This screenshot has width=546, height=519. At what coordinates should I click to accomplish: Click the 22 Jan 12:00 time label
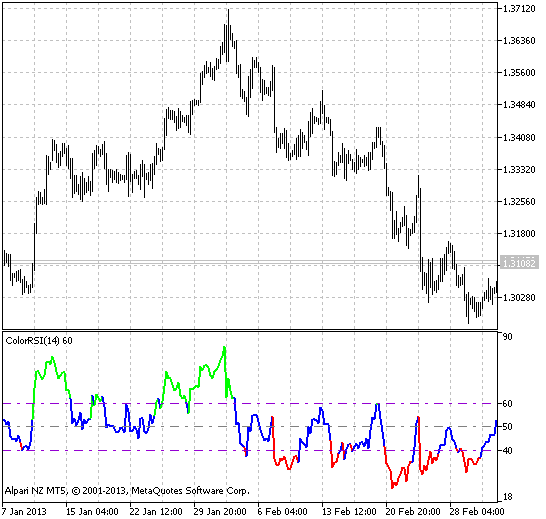tap(156, 512)
